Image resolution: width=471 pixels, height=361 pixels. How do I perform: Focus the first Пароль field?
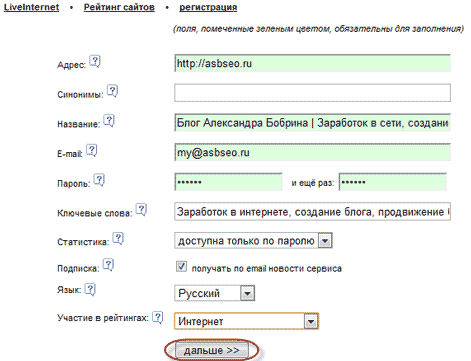[x=228, y=182]
